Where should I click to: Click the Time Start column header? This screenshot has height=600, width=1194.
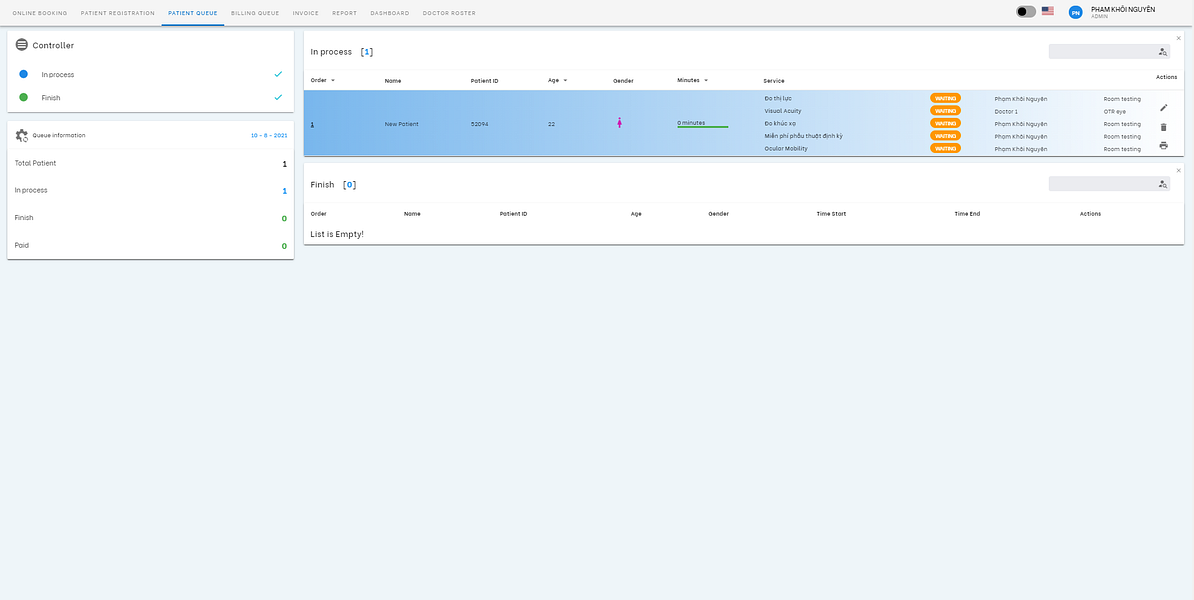coord(831,214)
